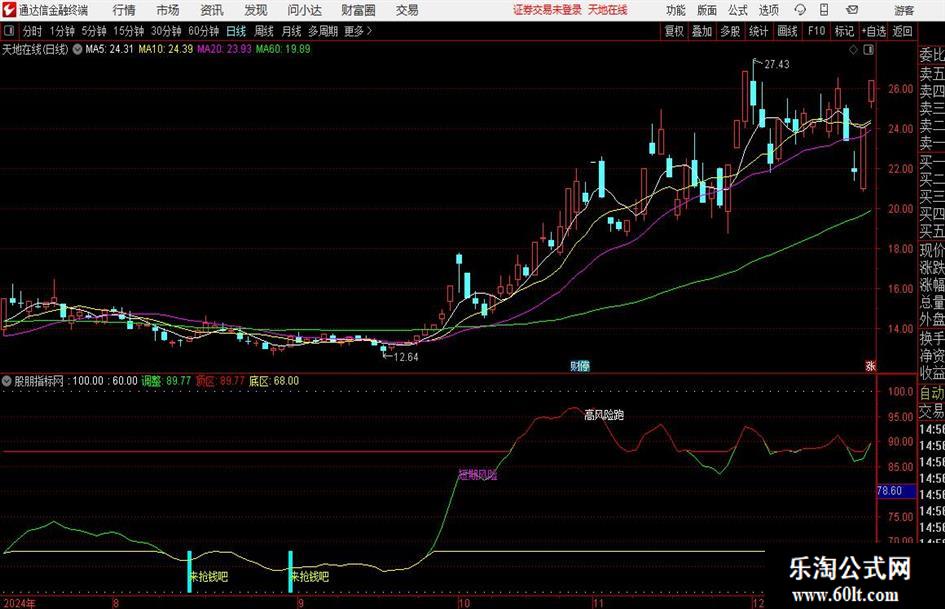945x609 pixels.
Task: Click the red 天地在线 stock name link
Action: tap(608, 10)
